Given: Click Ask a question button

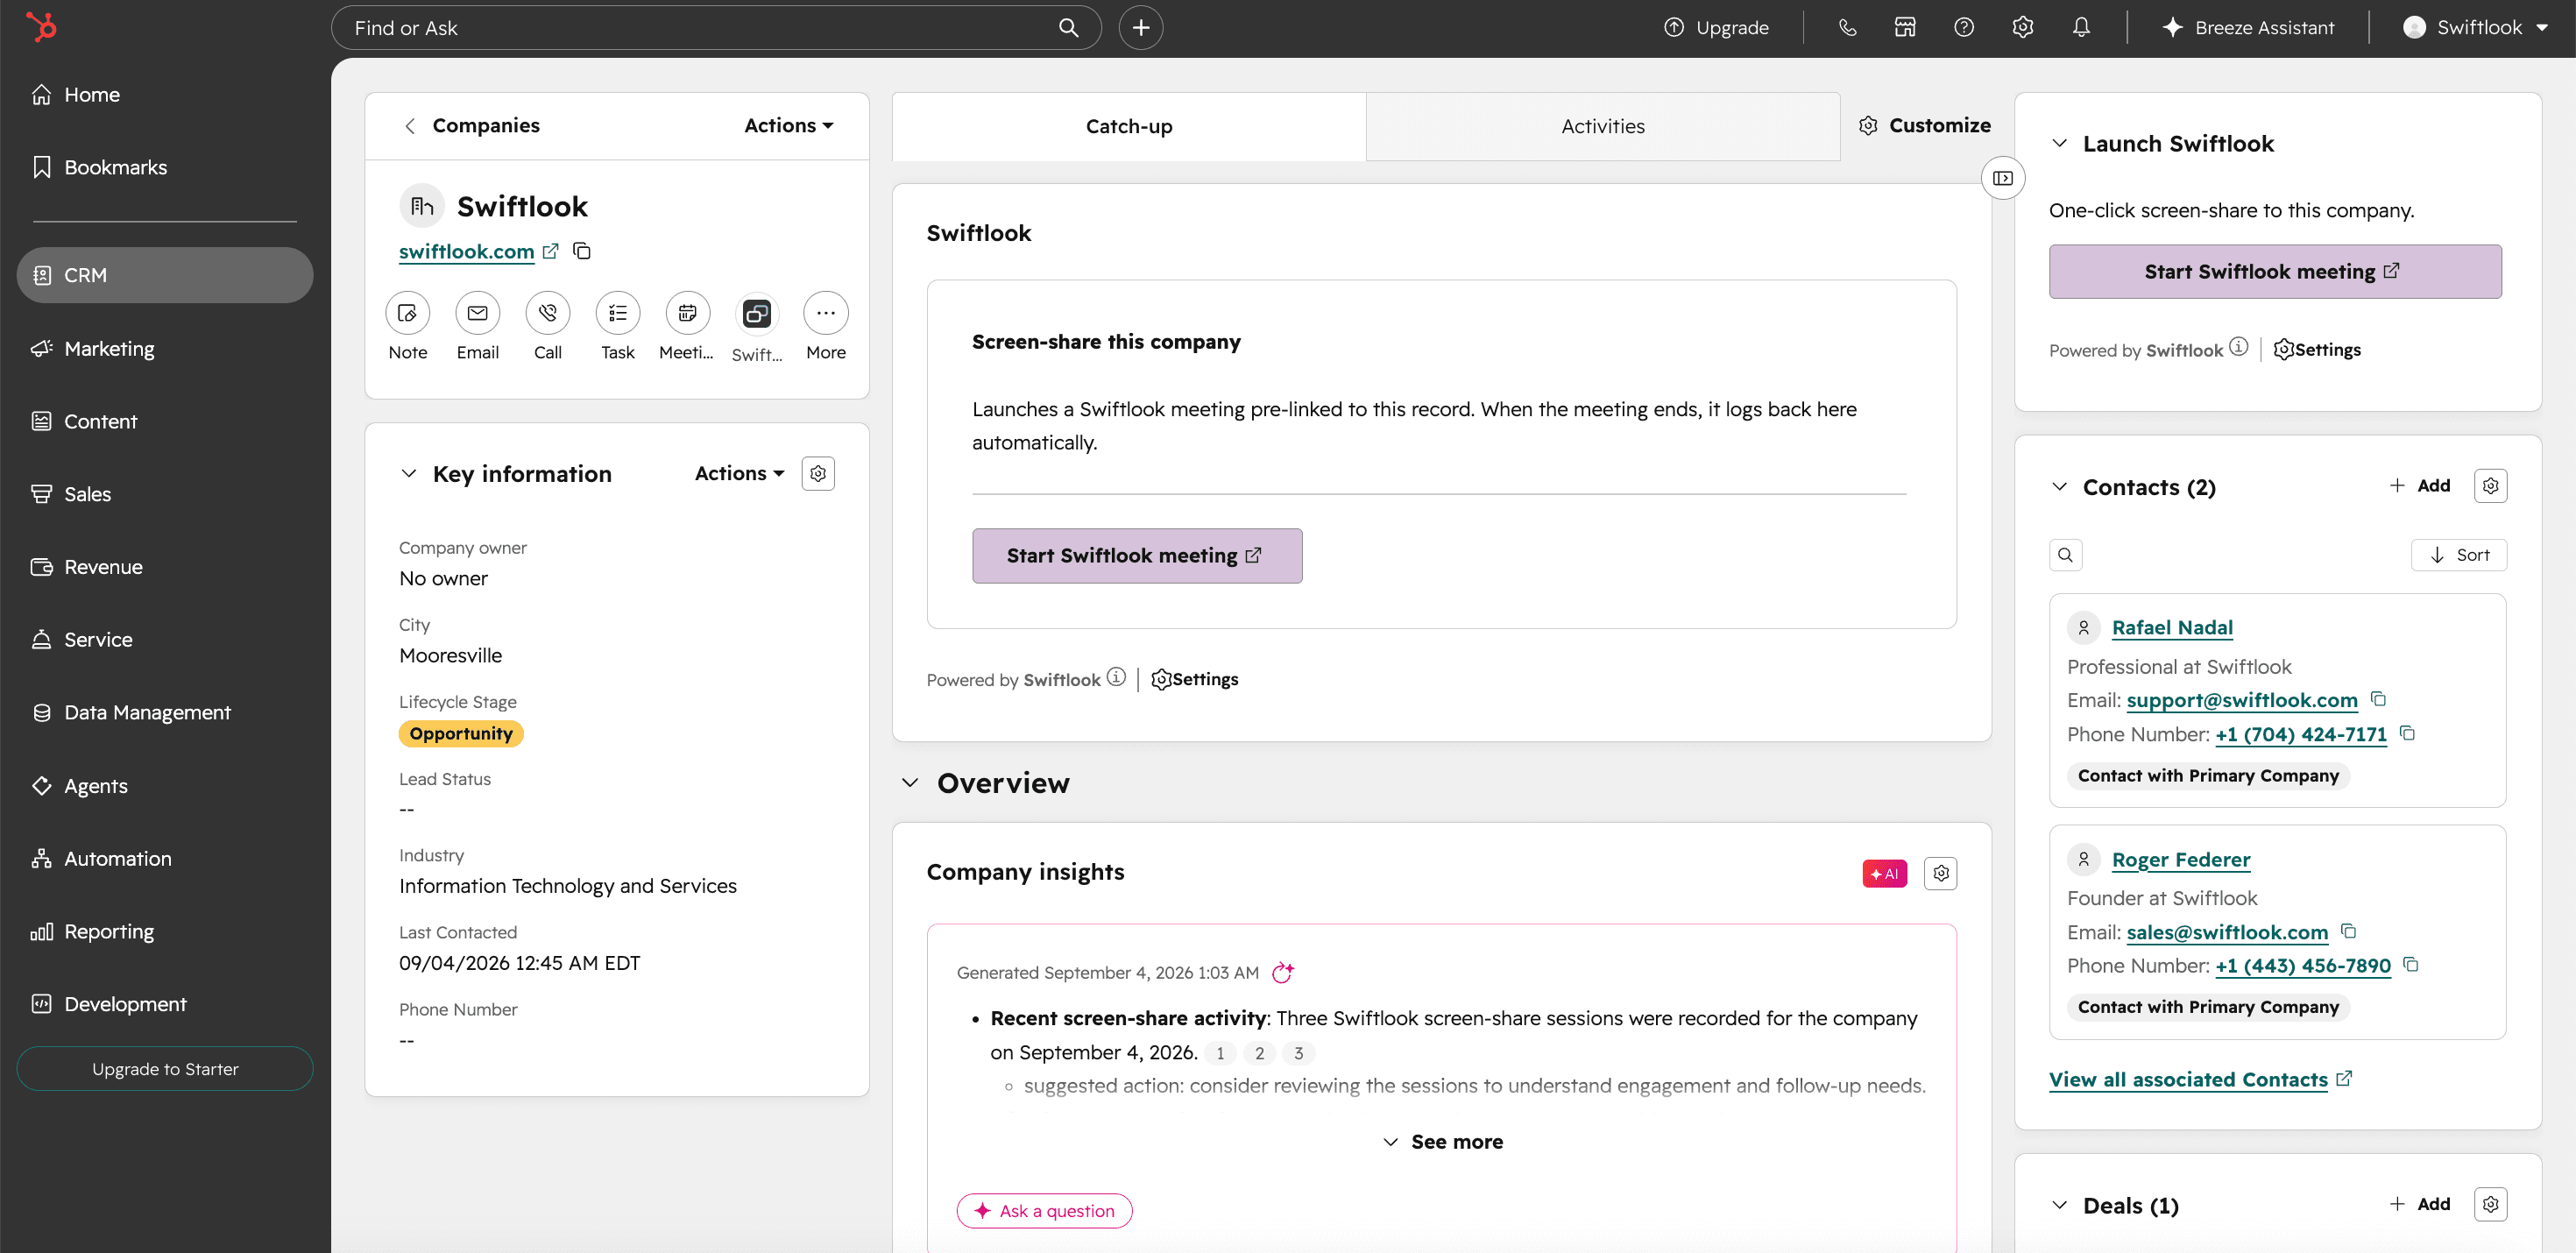Looking at the screenshot, I should pos(1044,1211).
